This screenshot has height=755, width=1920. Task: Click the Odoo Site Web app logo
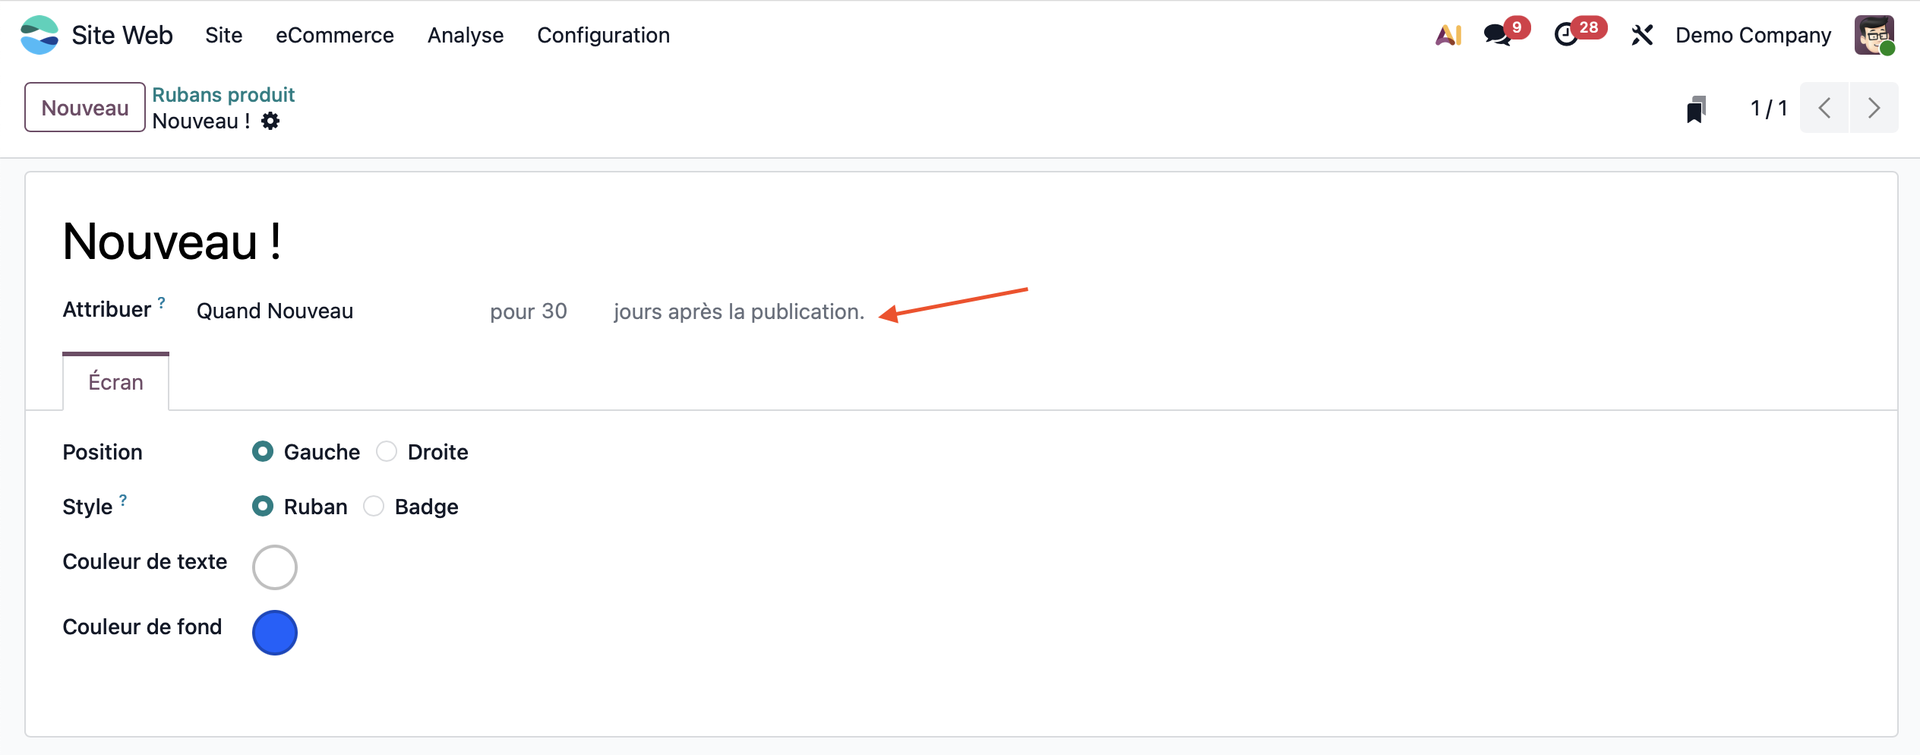point(40,35)
